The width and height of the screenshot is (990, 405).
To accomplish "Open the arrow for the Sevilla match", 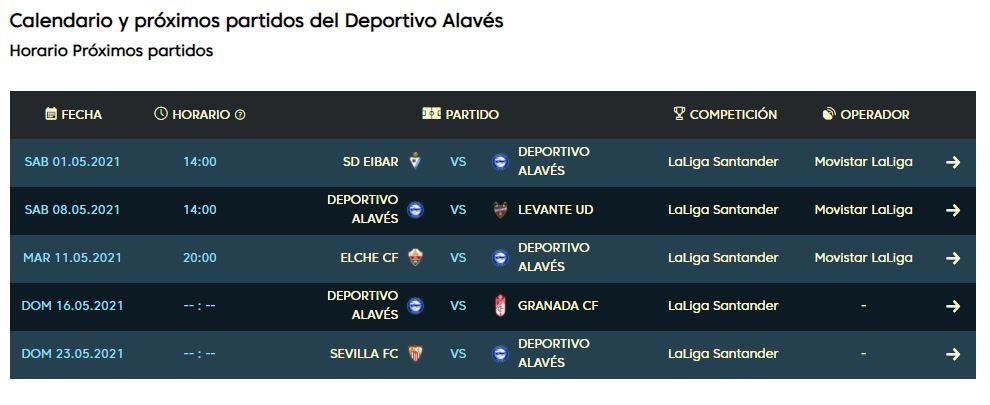I will click(952, 354).
